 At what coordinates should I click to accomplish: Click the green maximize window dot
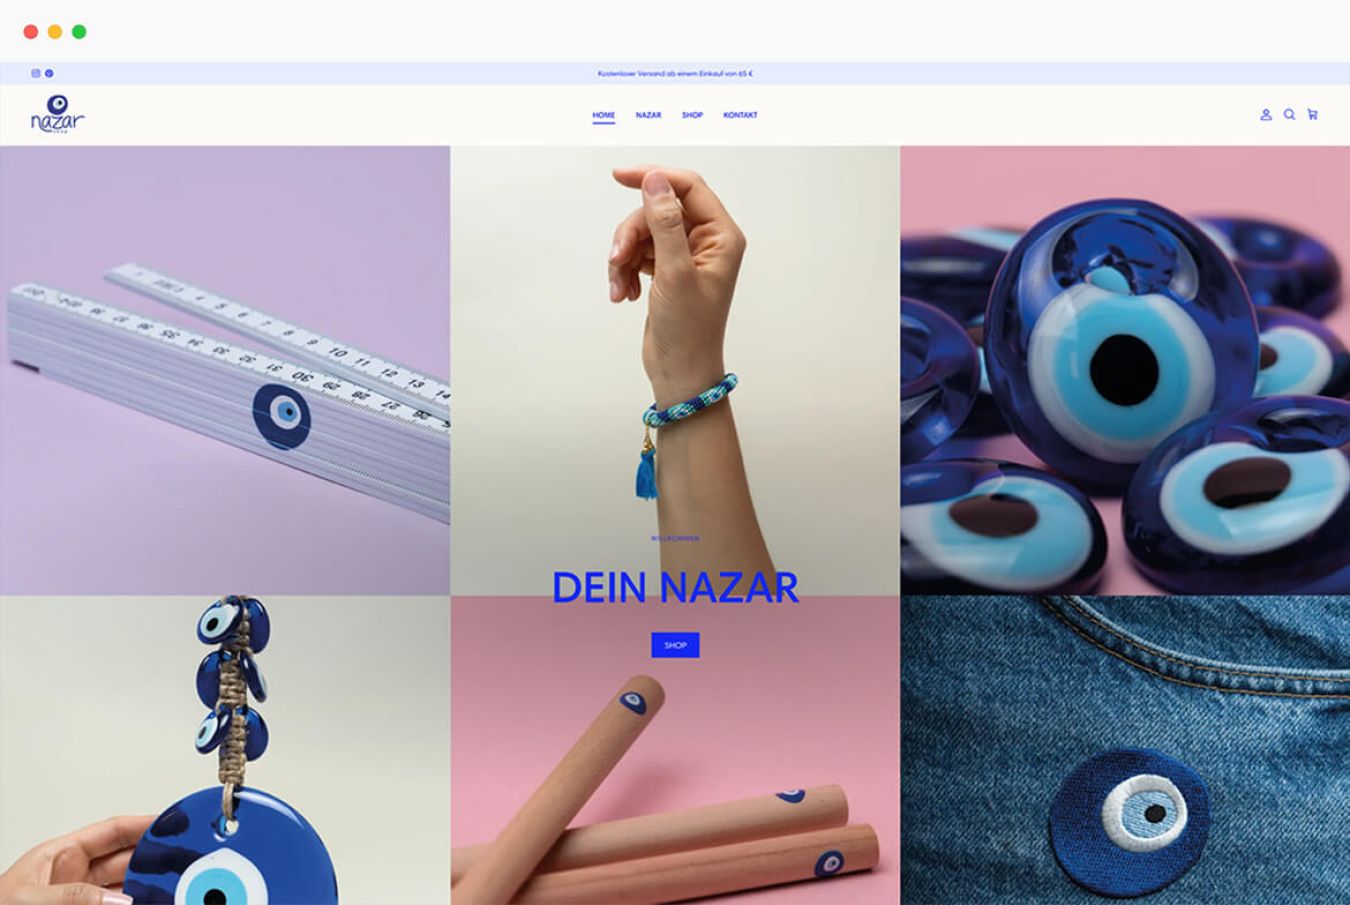tap(79, 32)
